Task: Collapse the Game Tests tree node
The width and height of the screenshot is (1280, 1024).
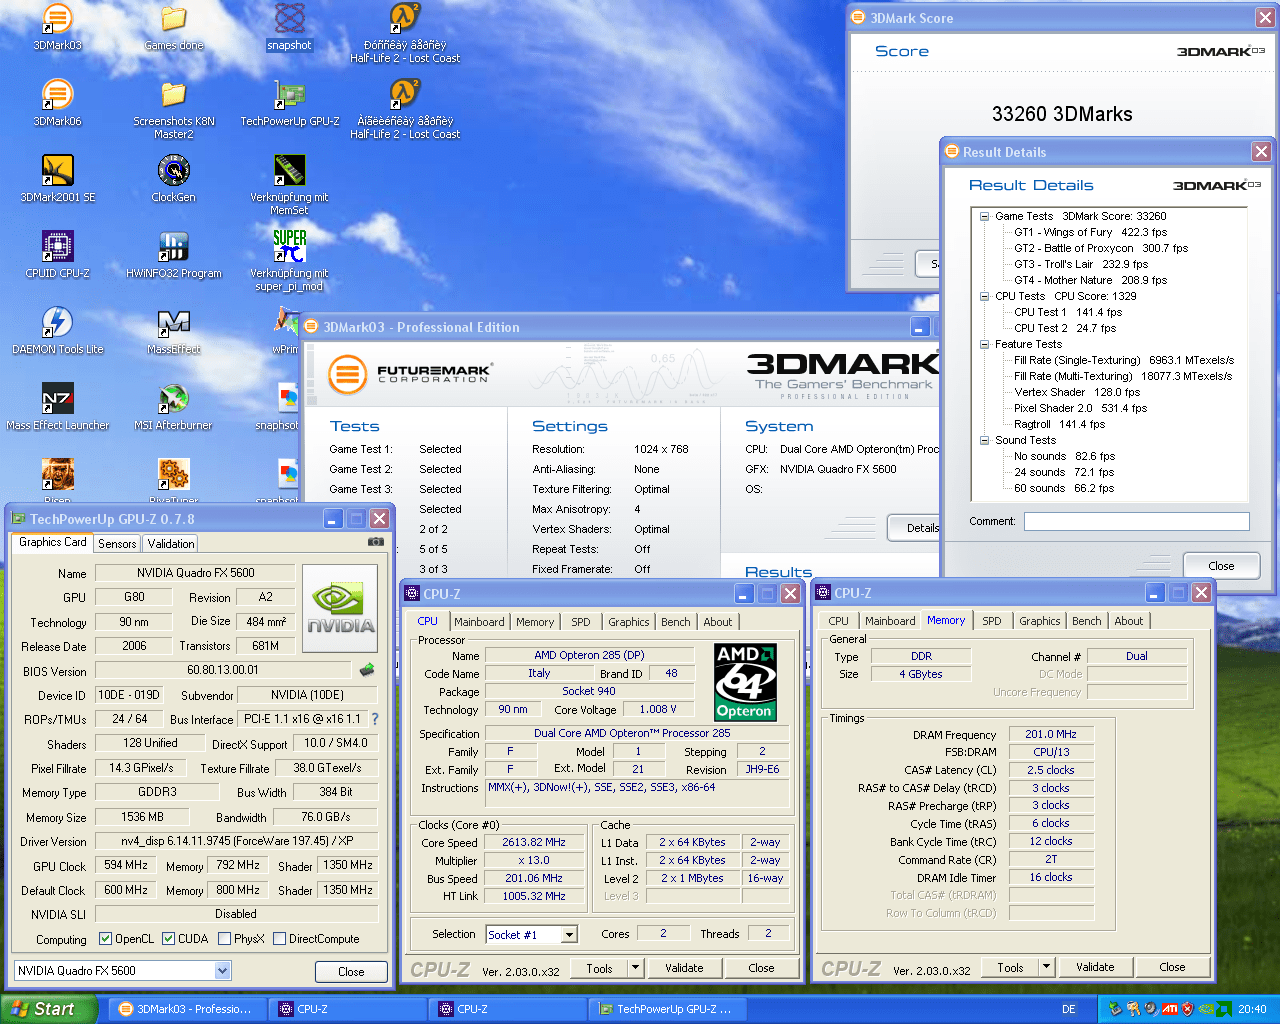Action: point(984,216)
